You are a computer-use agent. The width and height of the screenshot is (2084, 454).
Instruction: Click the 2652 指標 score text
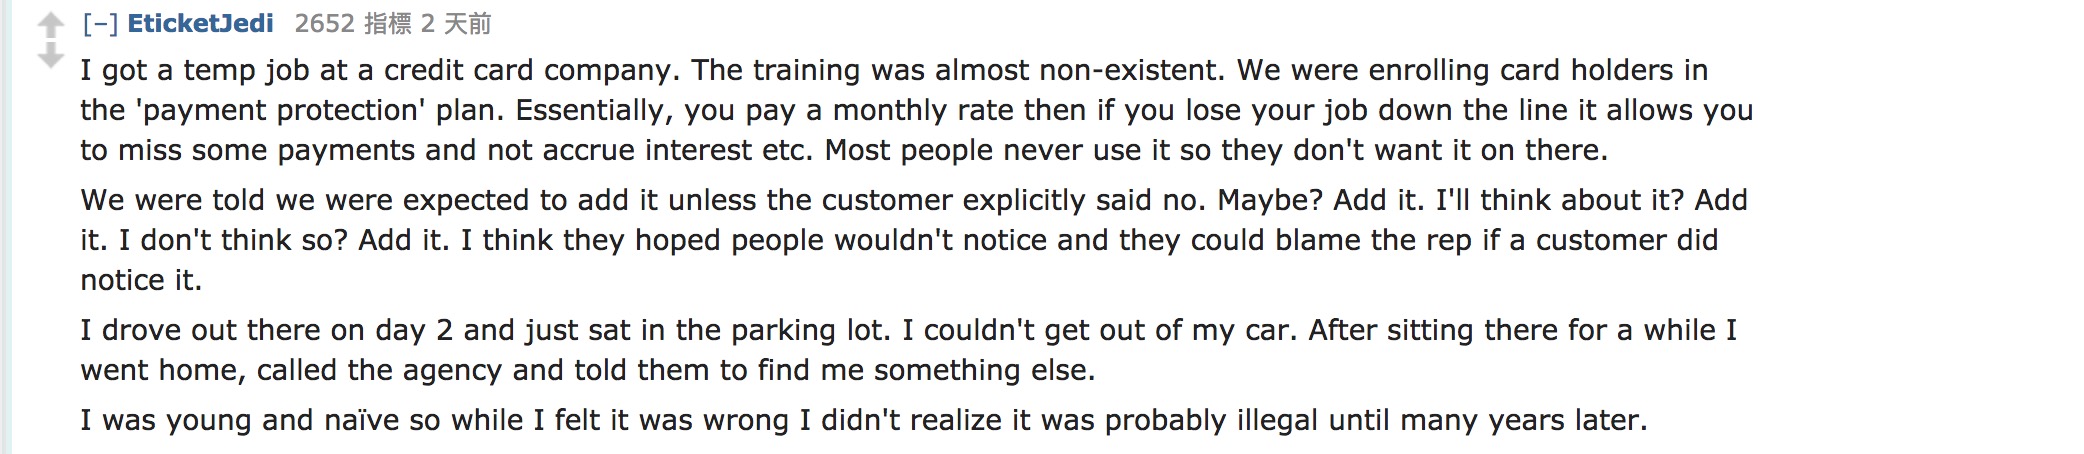point(353,23)
